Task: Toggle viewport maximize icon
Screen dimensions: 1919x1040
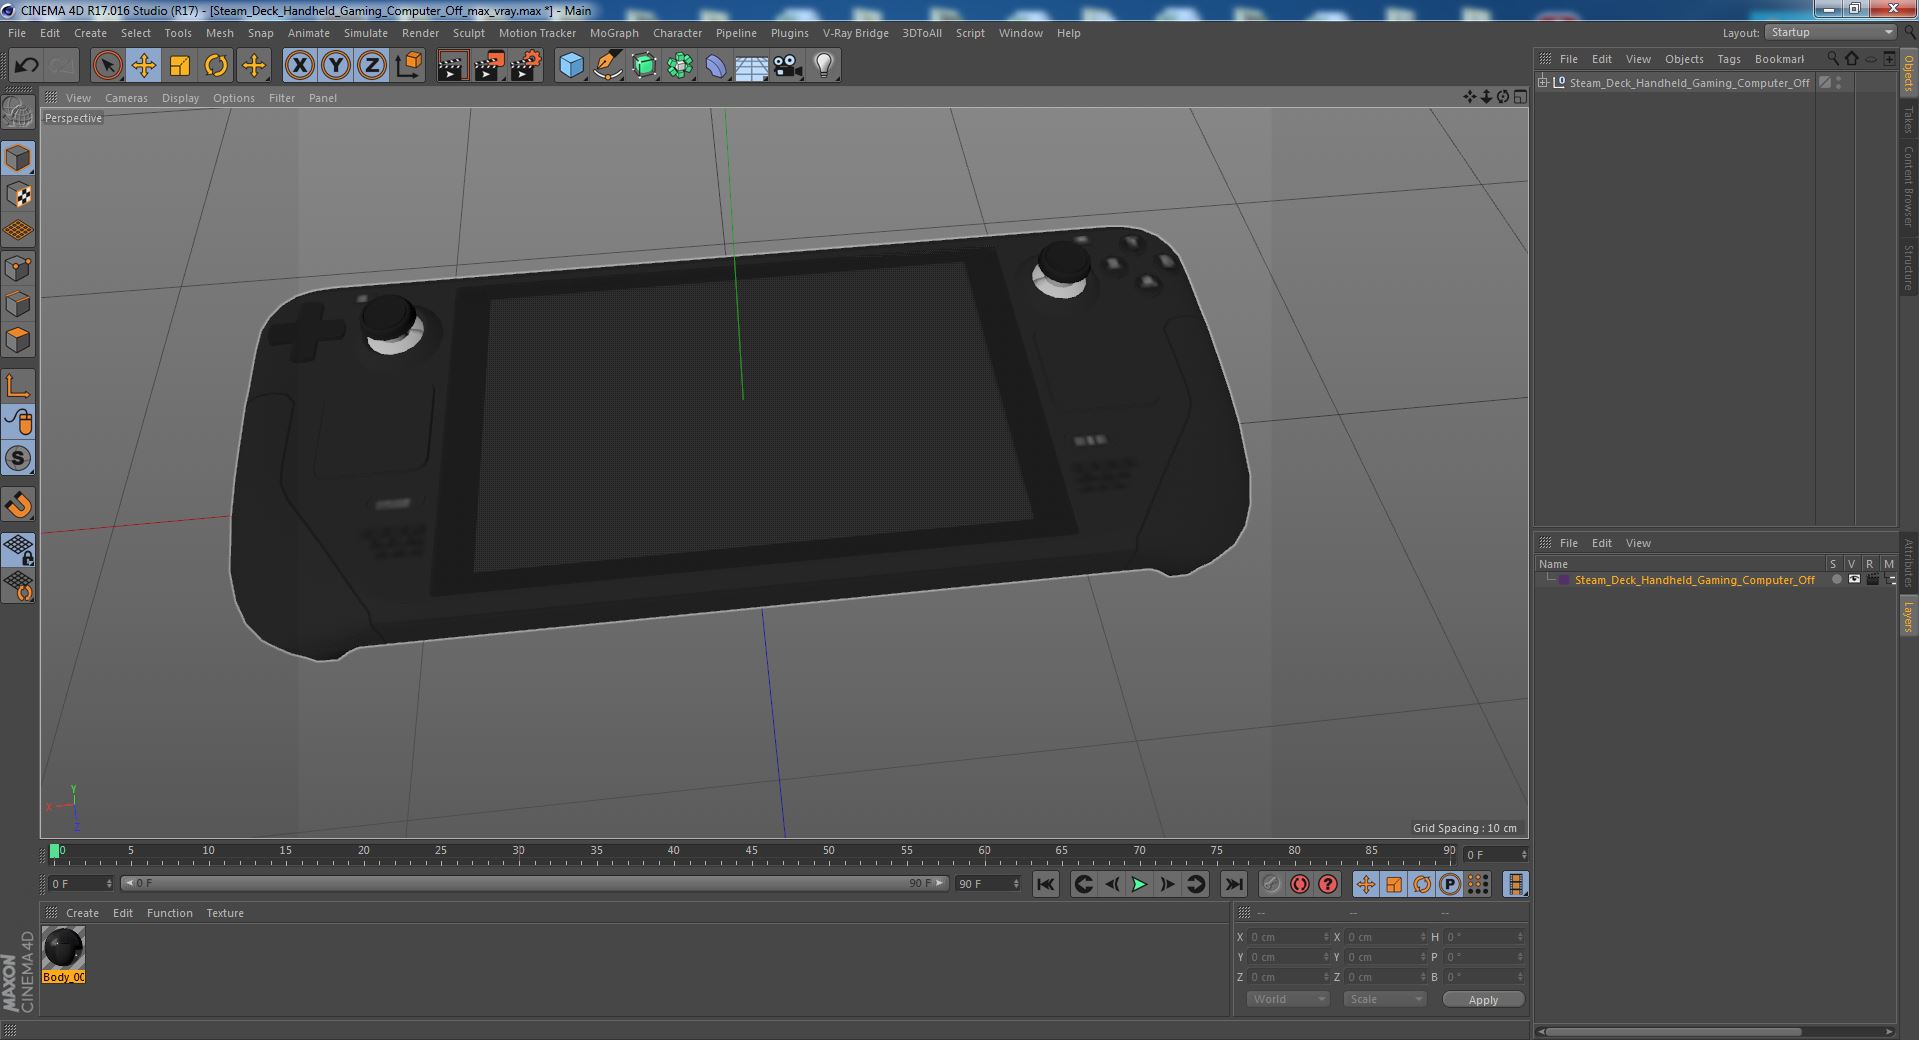Action: point(1520,97)
